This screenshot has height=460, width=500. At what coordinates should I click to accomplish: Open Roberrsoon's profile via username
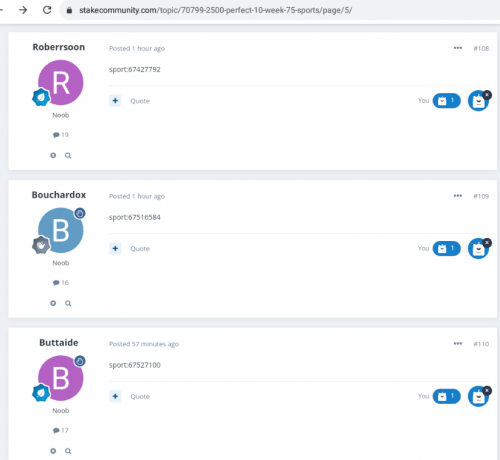pyautogui.click(x=59, y=47)
